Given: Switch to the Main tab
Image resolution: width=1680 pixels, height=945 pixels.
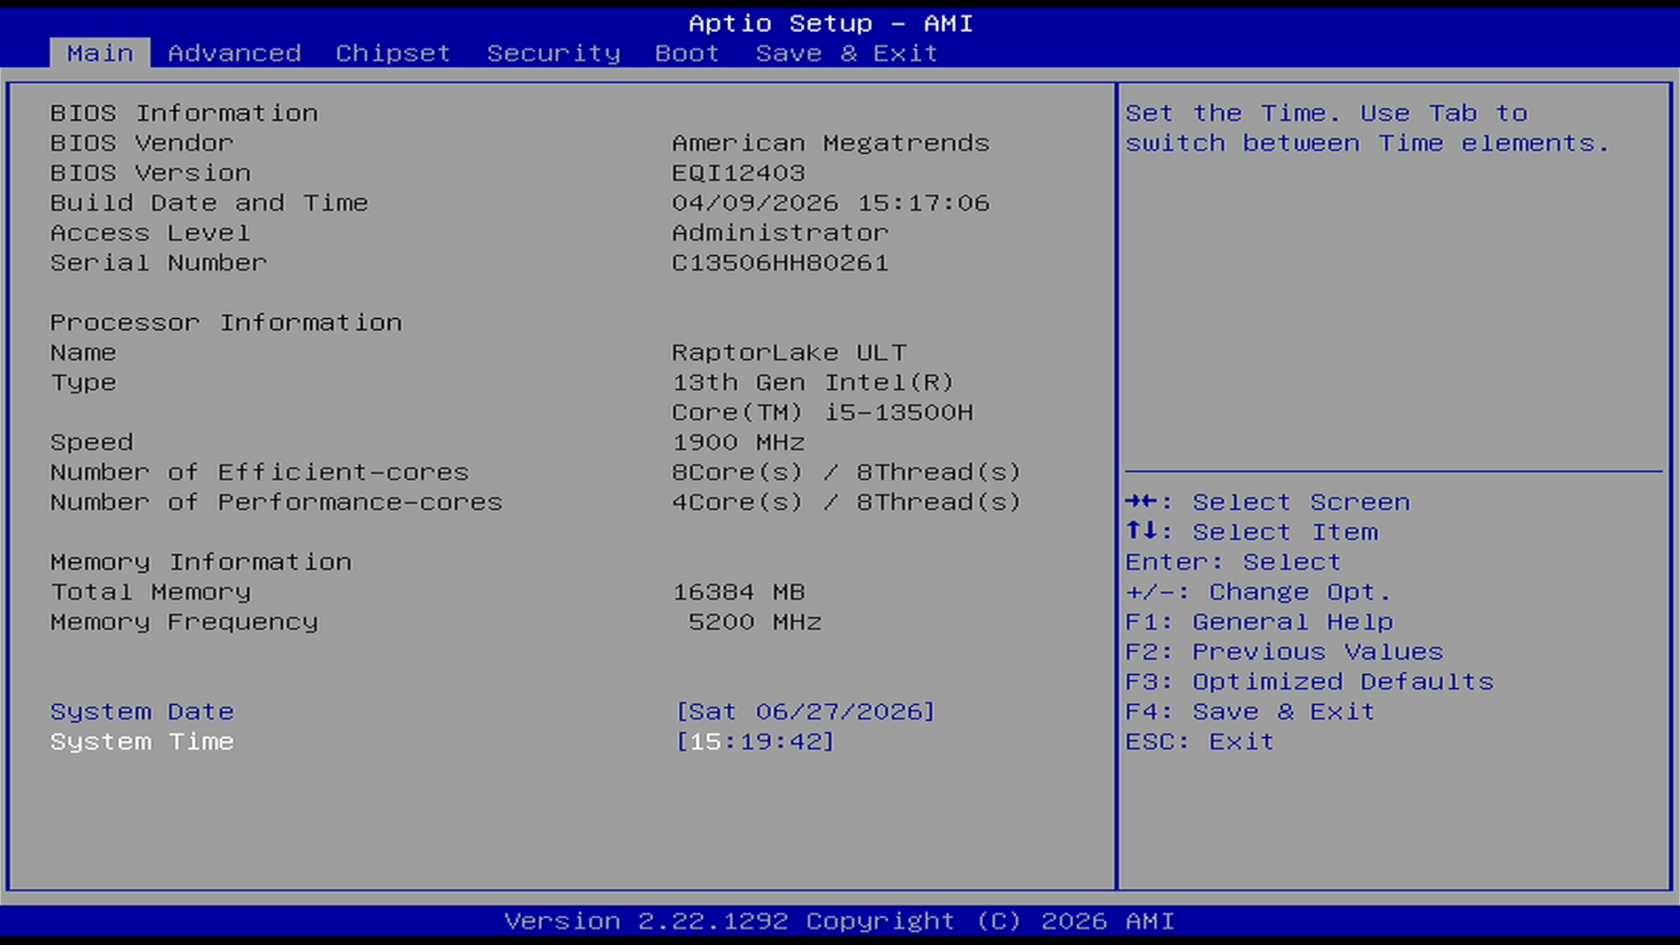Looking at the screenshot, I should click(100, 53).
